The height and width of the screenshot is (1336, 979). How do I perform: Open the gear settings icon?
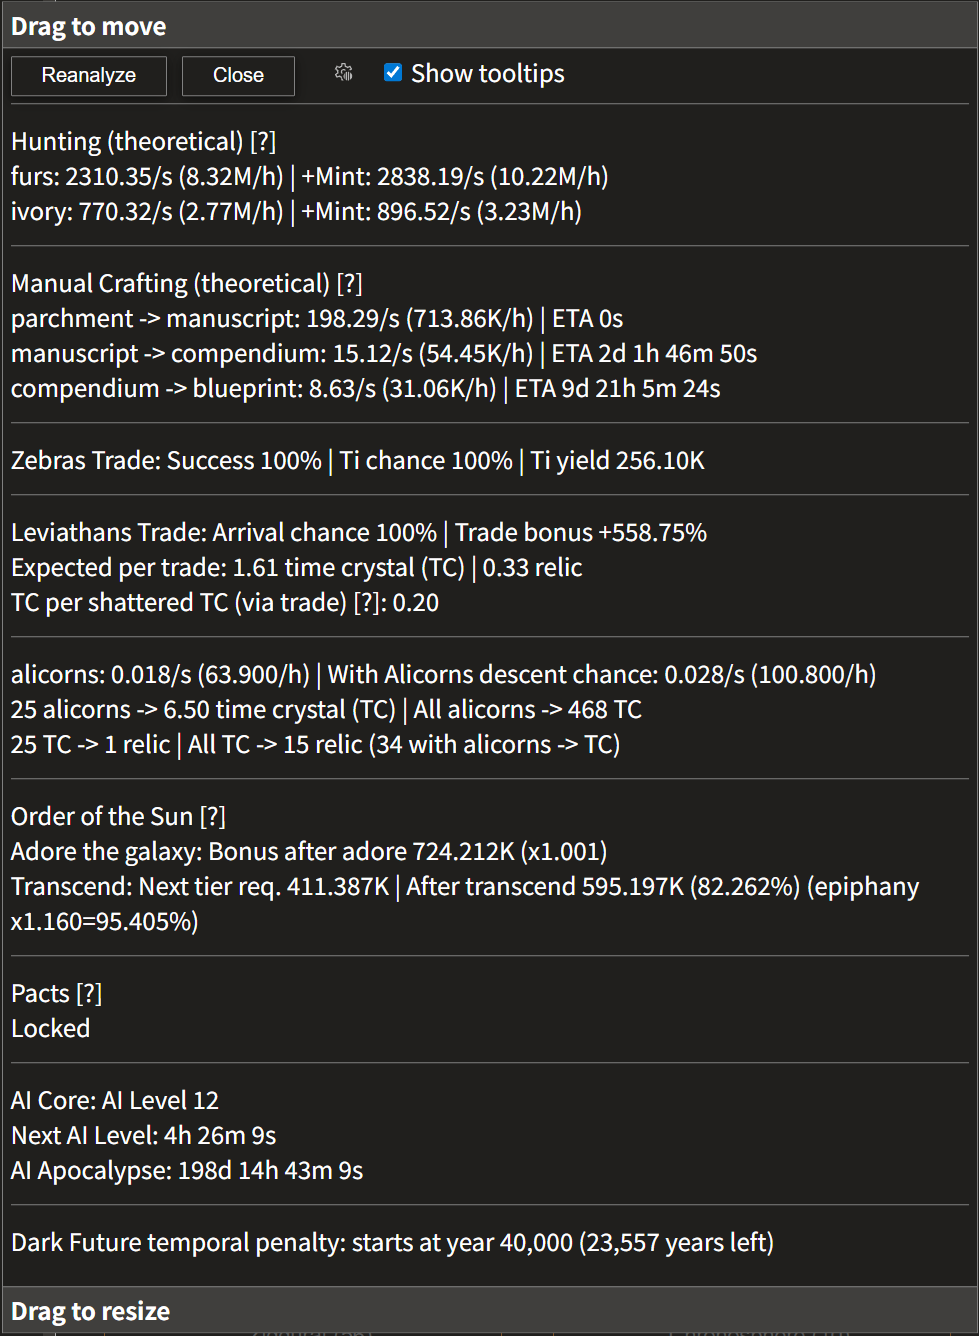344,73
